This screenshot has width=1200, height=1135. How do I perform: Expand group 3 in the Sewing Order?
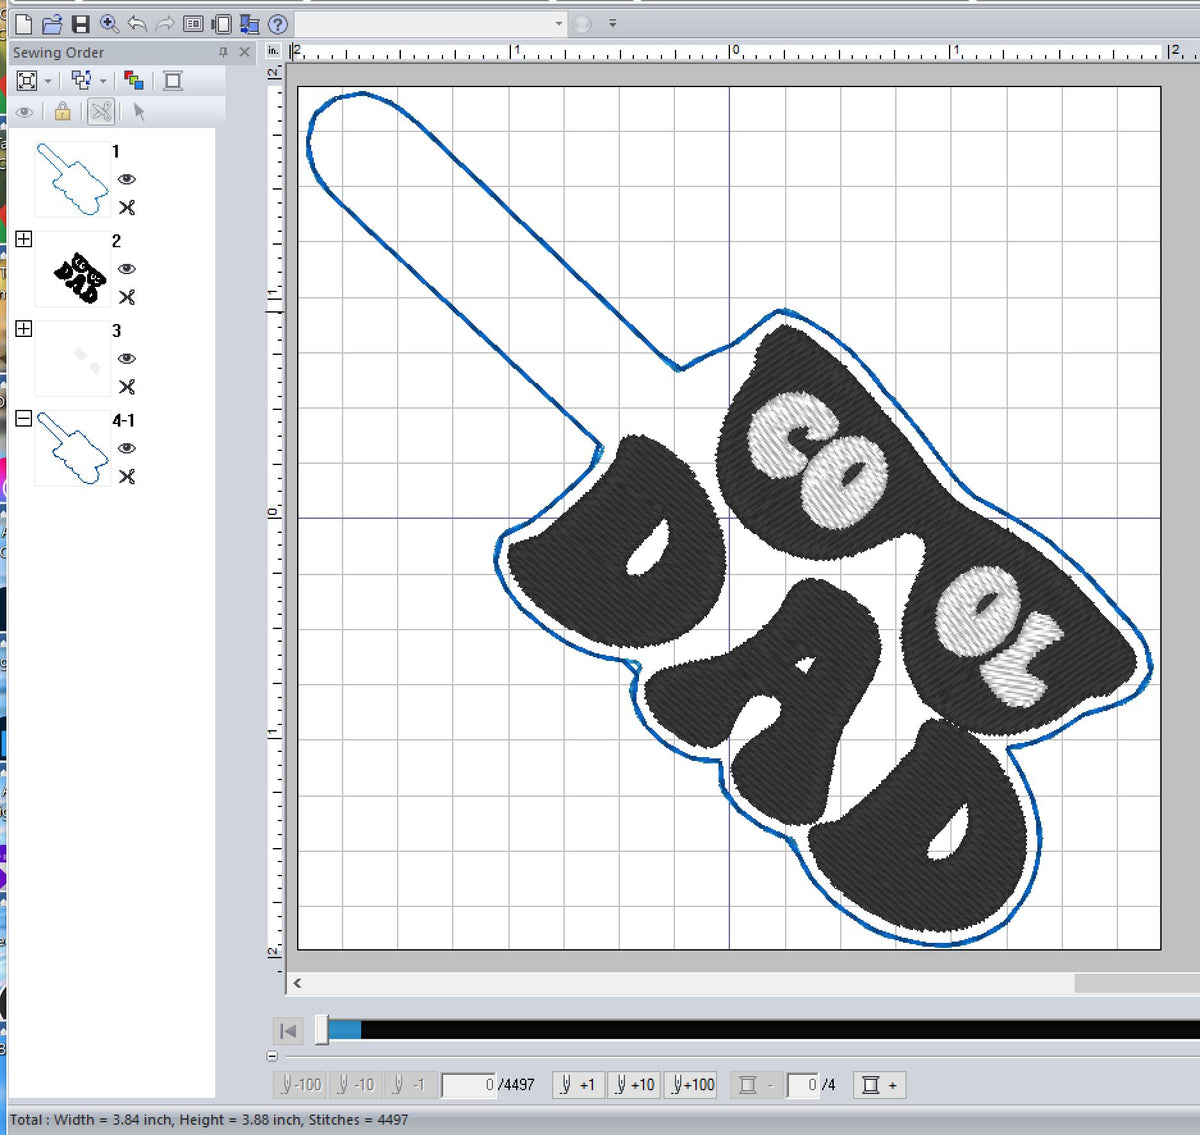coord(24,328)
